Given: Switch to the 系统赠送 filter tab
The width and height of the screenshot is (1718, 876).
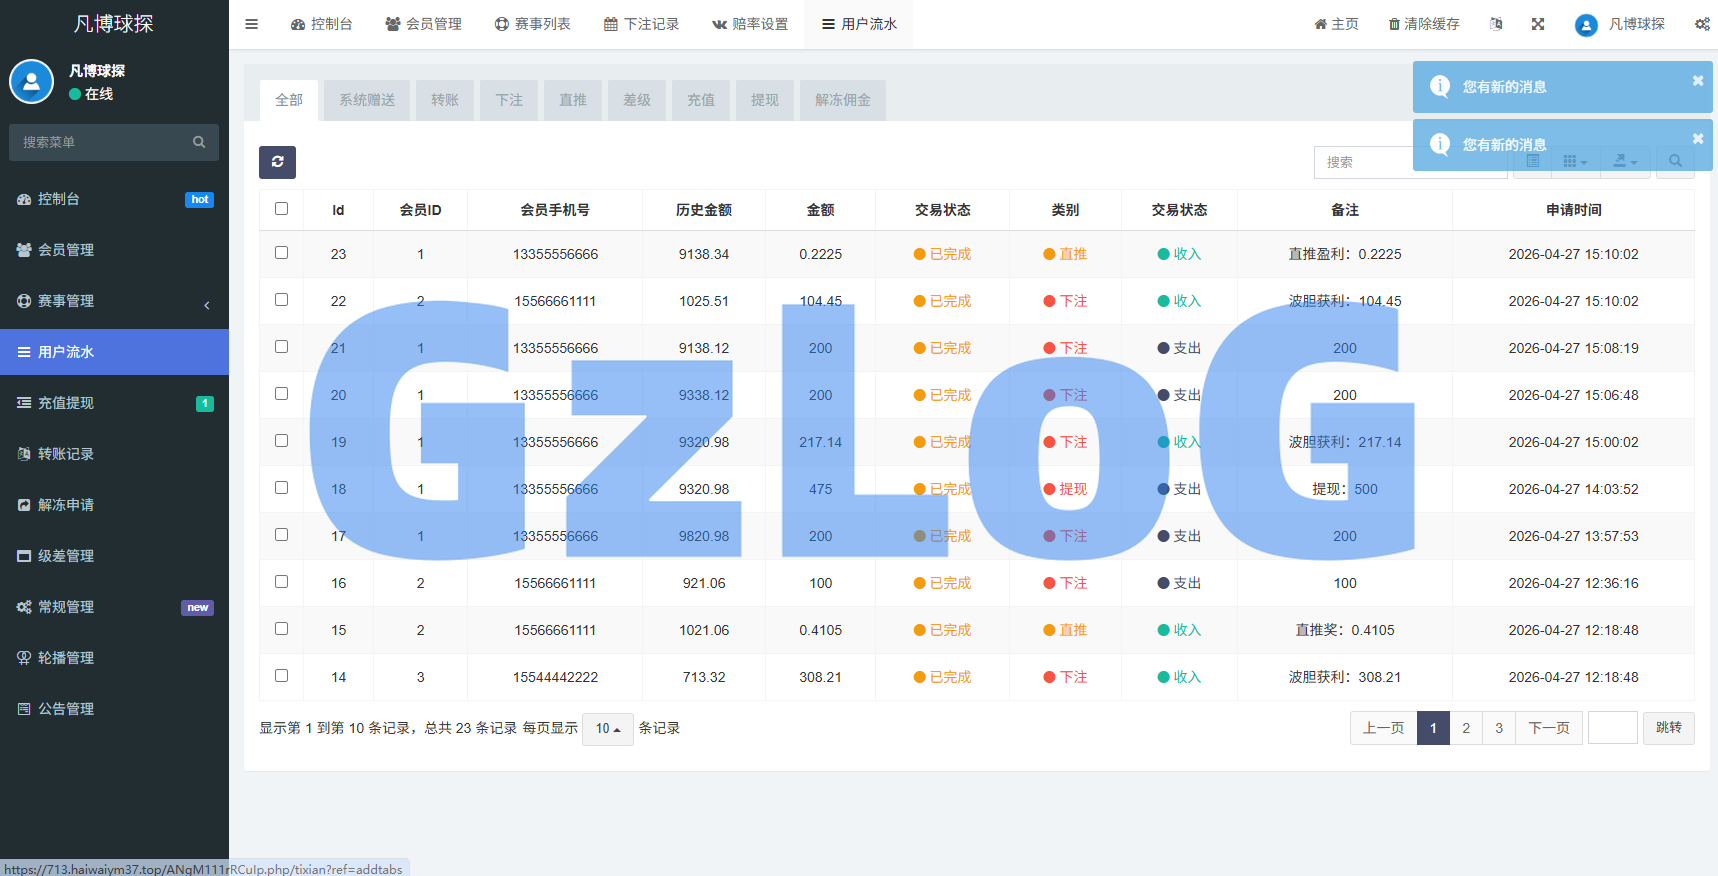Looking at the screenshot, I should click(367, 100).
